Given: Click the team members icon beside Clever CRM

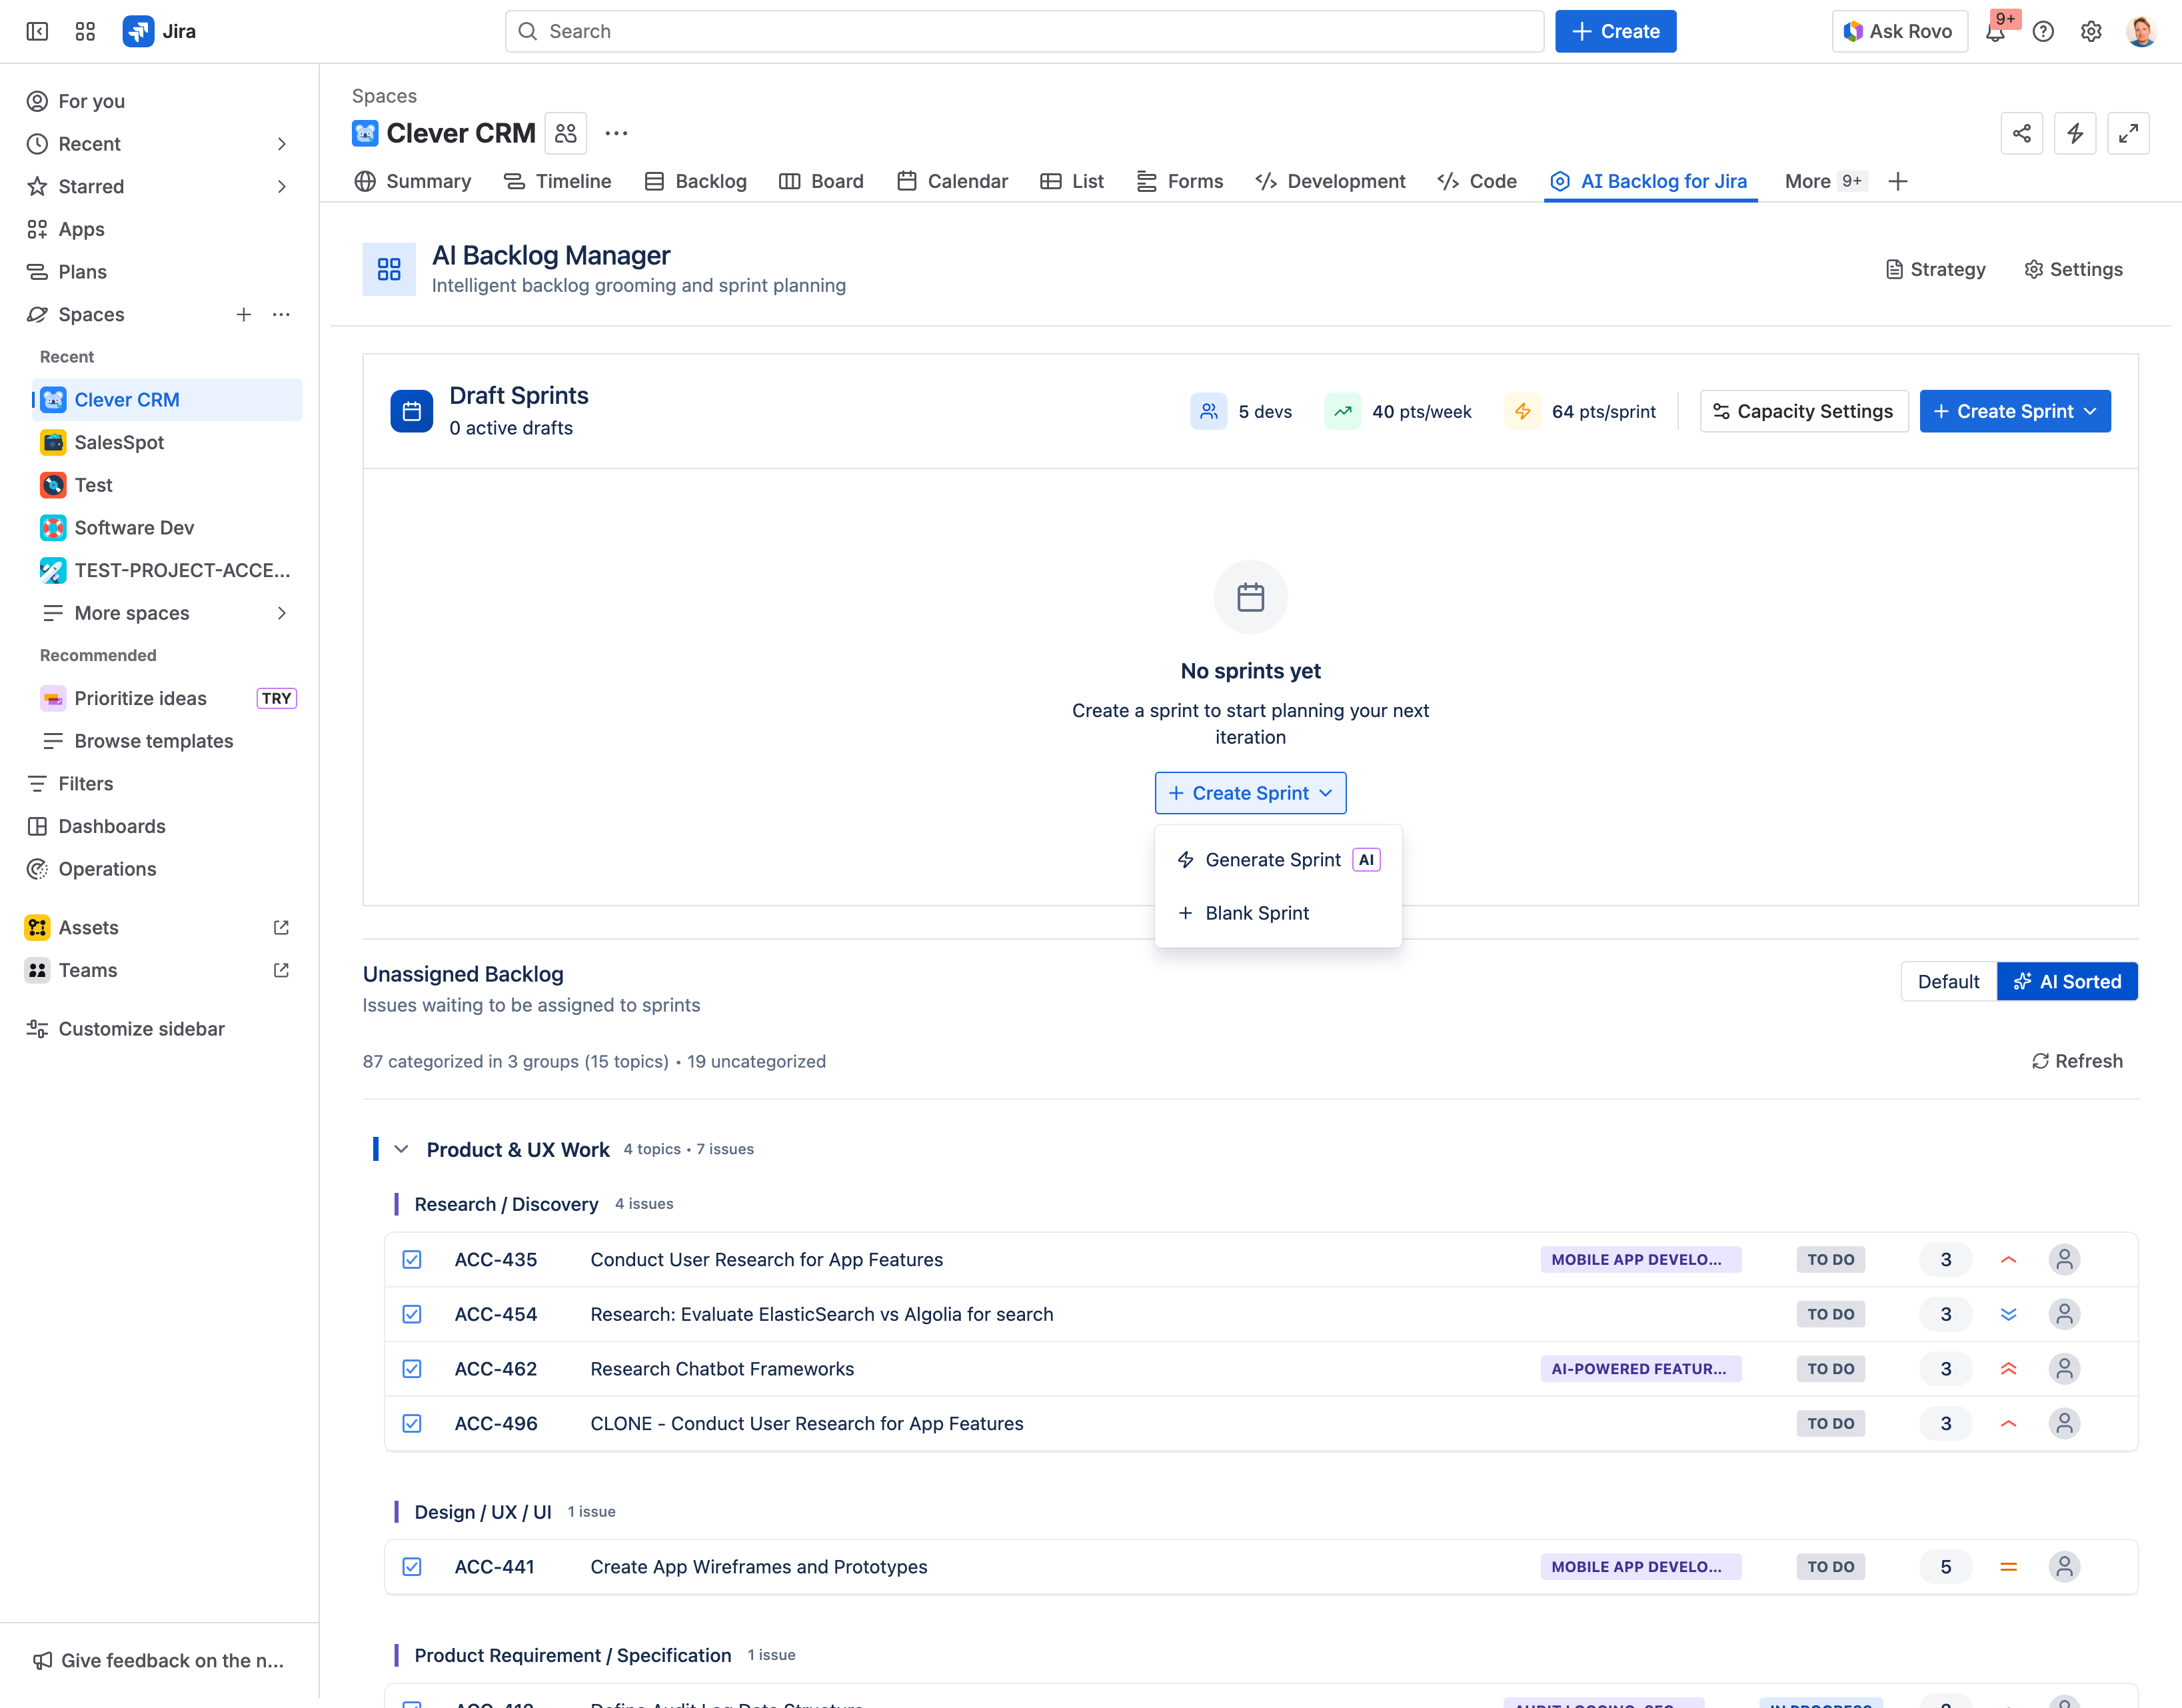Looking at the screenshot, I should coord(565,133).
